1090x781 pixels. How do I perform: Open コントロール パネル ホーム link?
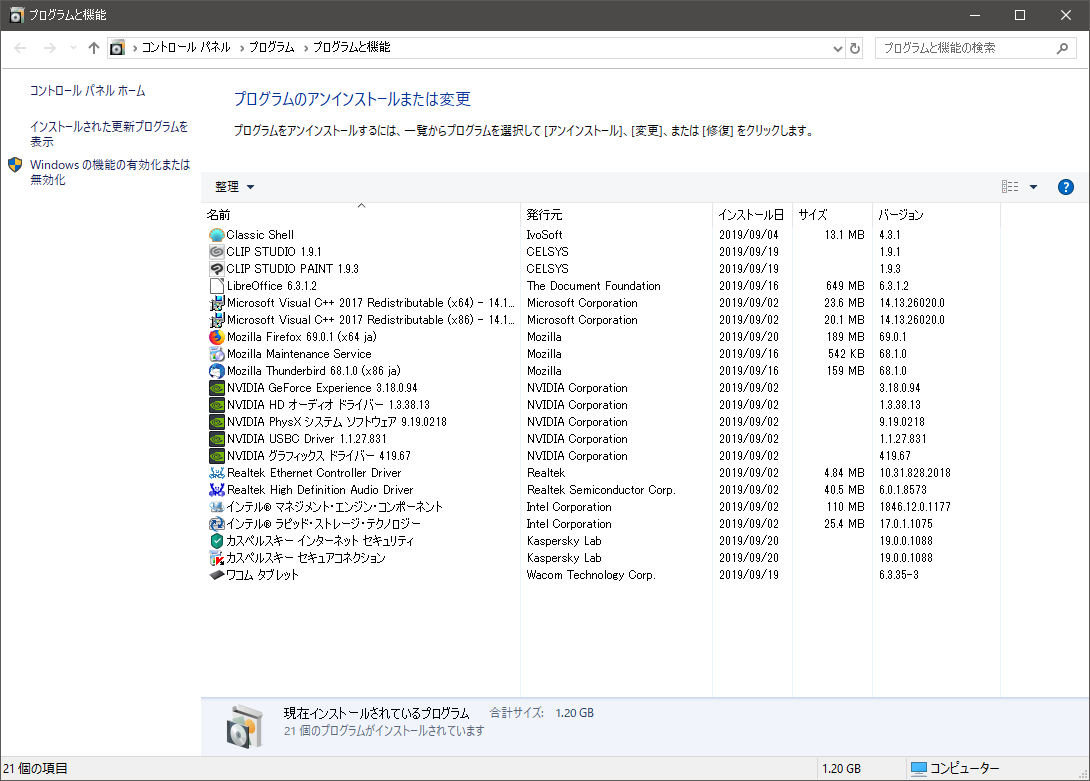coord(88,91)
